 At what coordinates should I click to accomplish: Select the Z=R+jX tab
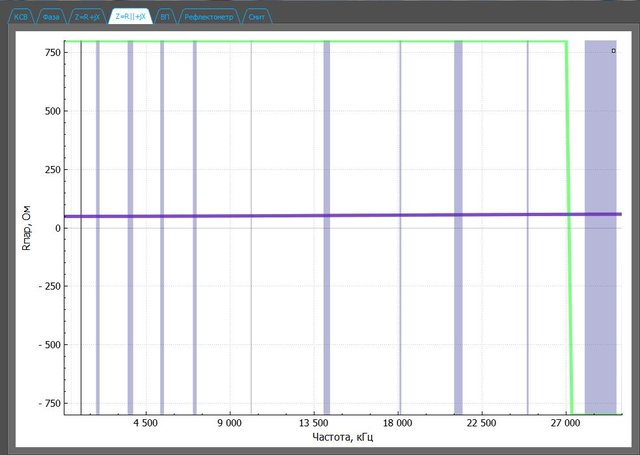click(x=86, y=18)
